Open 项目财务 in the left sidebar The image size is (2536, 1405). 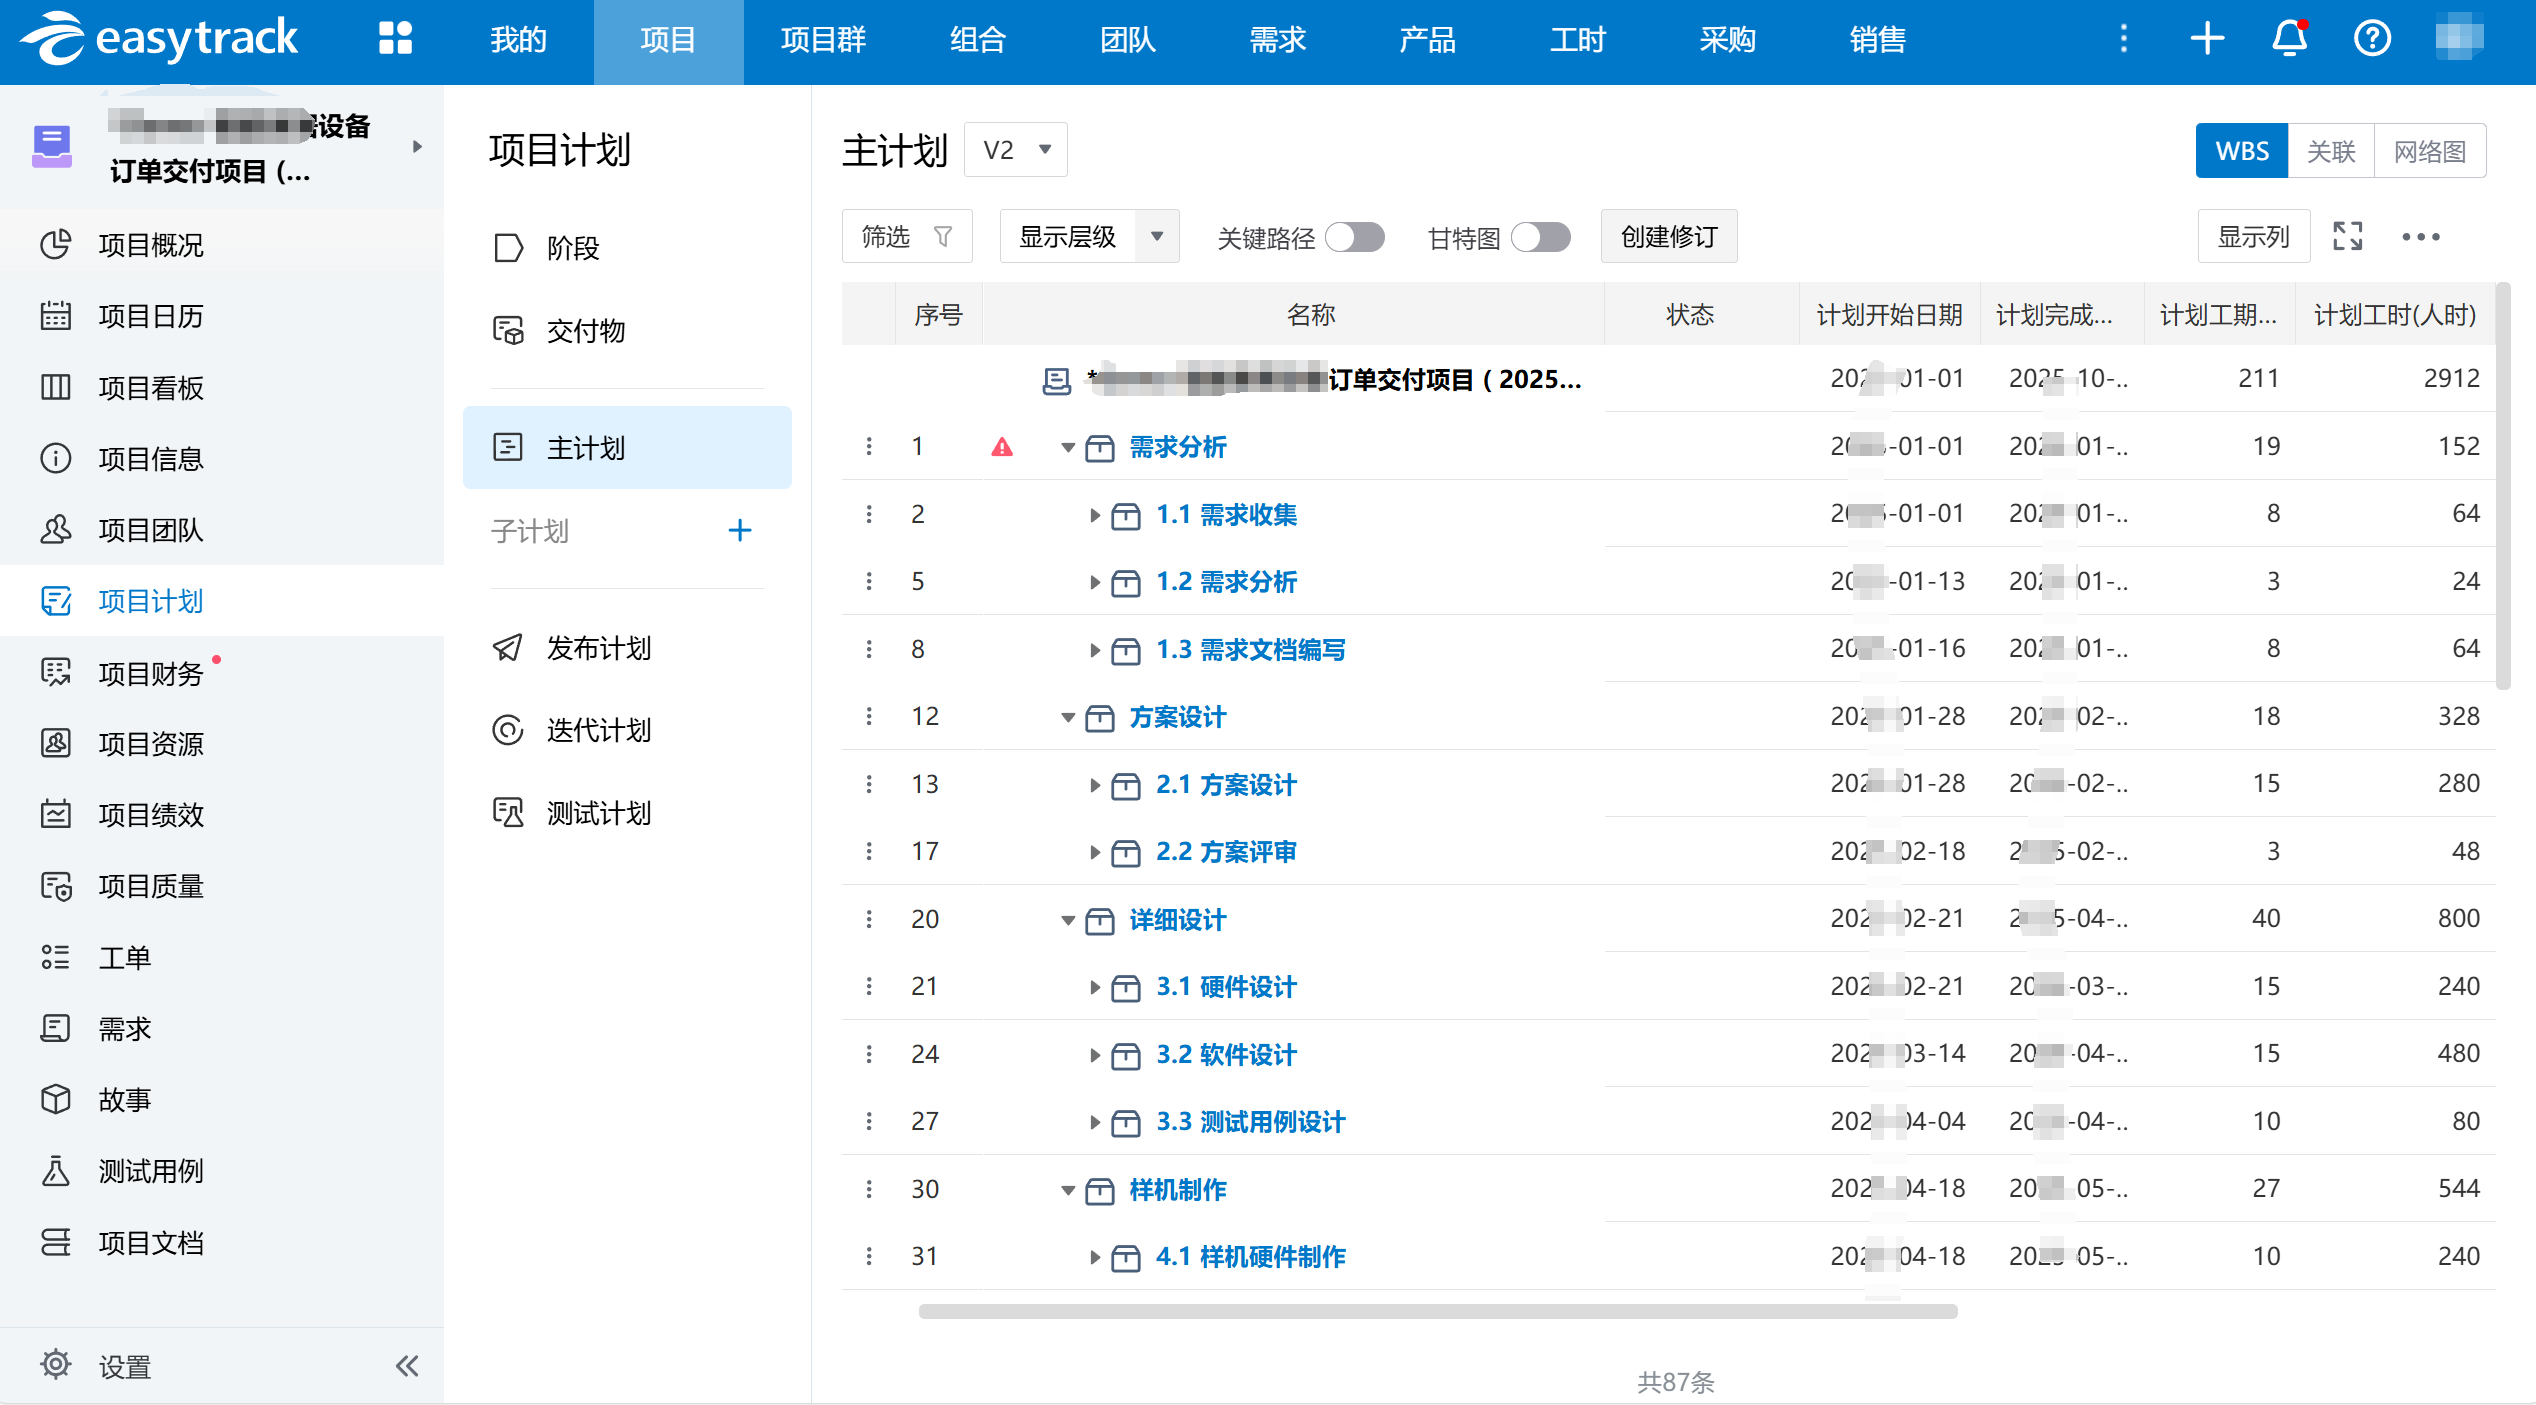(150, 673)
